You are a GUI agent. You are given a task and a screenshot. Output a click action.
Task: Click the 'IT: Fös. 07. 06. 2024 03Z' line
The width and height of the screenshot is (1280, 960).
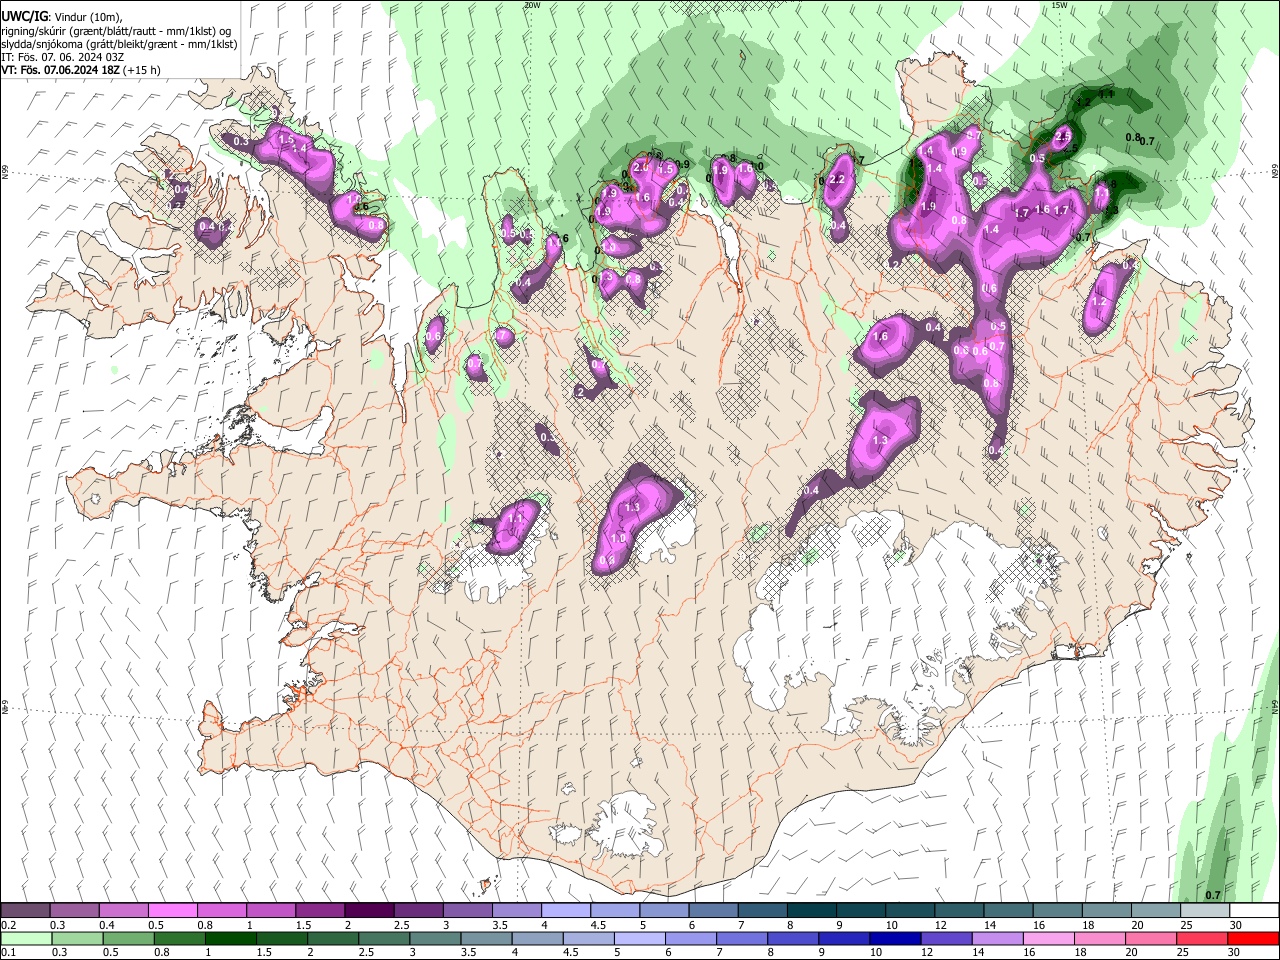(62, 57)
